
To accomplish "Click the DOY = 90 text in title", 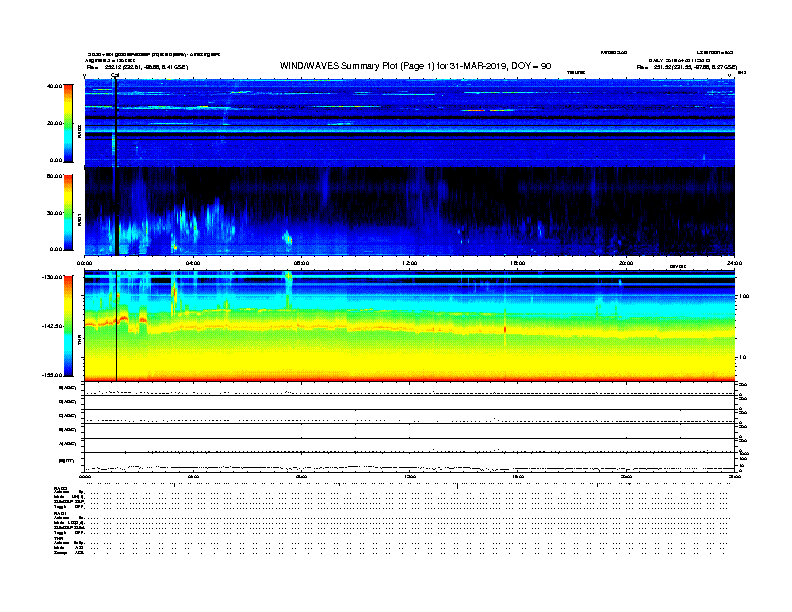I will click(531, 66).
